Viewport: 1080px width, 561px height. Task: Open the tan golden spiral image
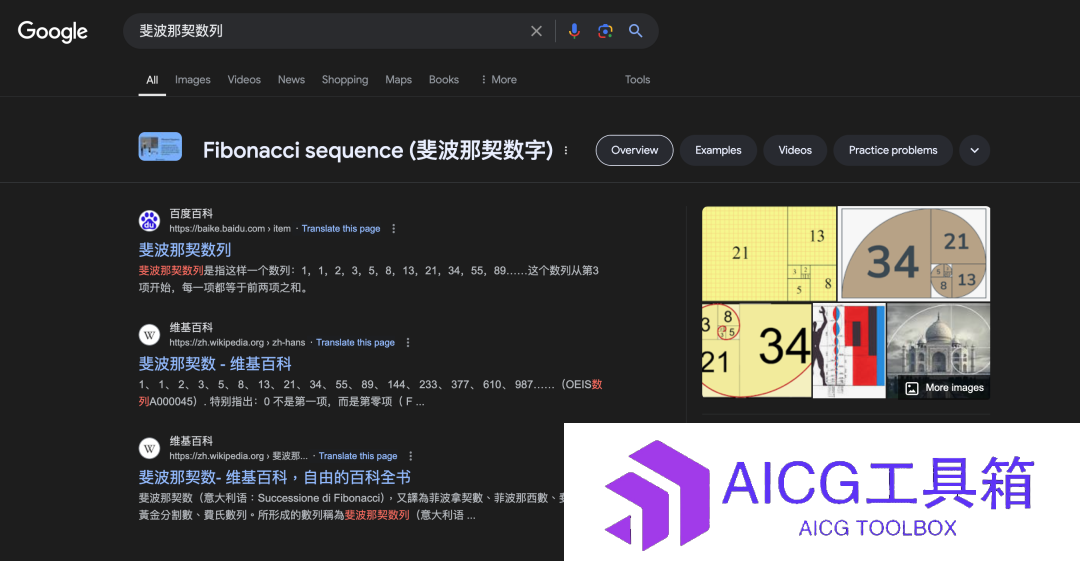(x=914, y=254)
